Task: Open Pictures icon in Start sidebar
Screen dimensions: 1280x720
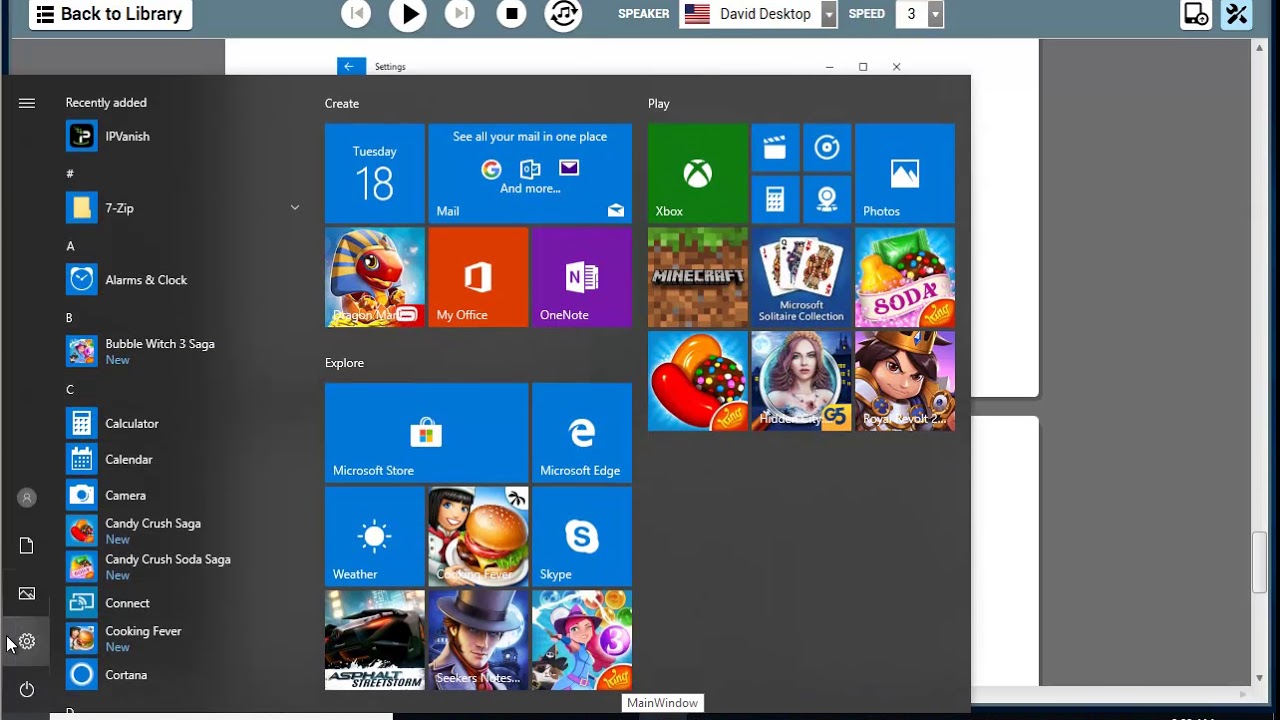Action: pyautogui.click(x=27, y=593)
